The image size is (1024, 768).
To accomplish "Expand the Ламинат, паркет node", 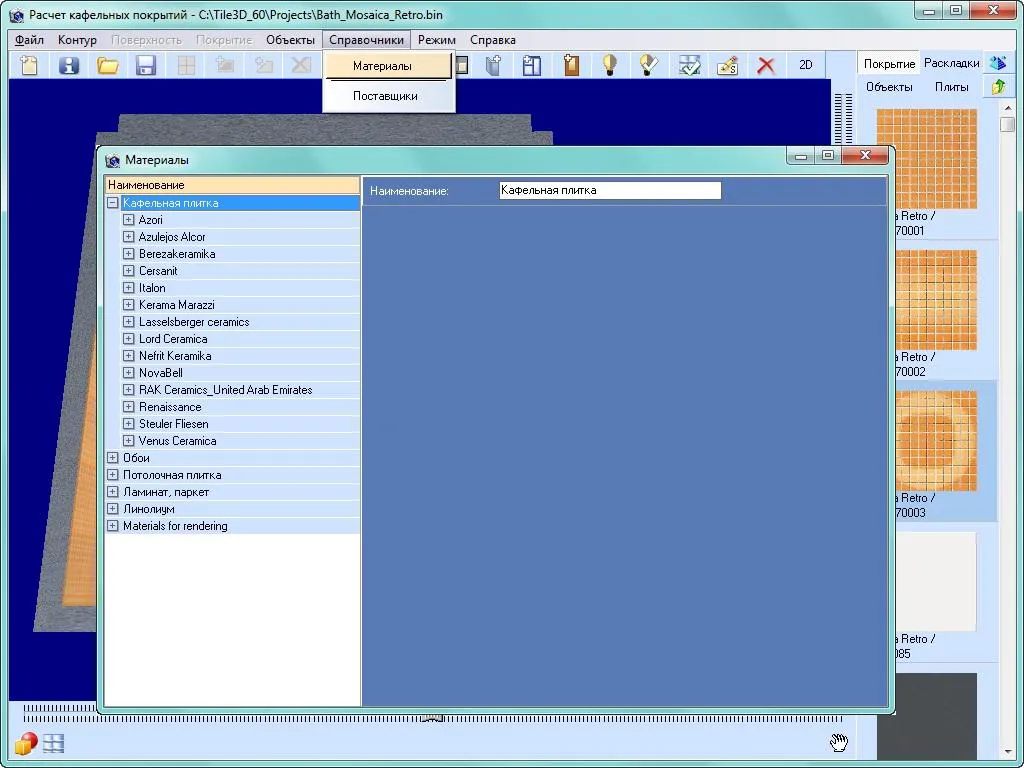I will tap(112, 492).
